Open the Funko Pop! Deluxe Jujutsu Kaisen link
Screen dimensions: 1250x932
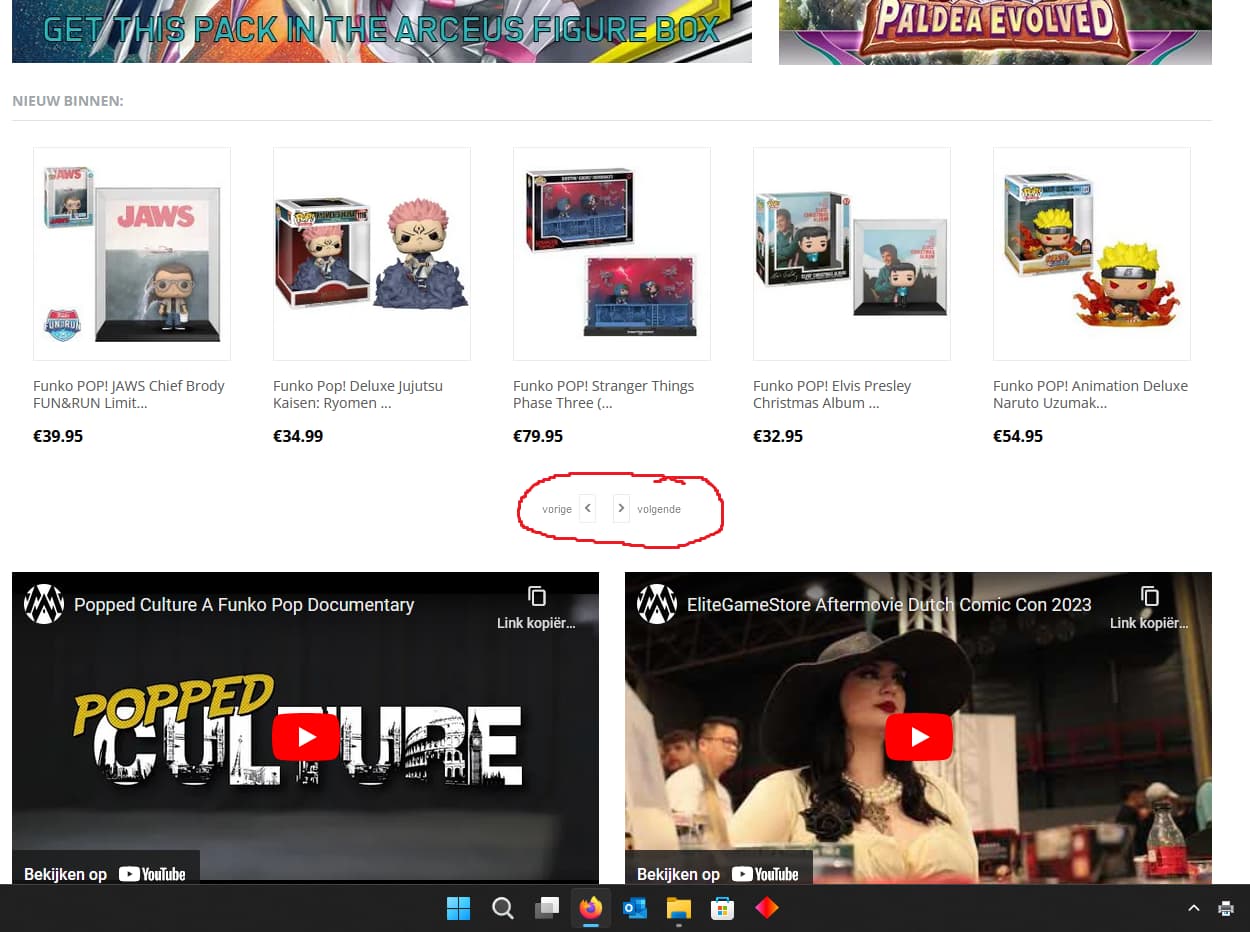click(x=358, y=394)
